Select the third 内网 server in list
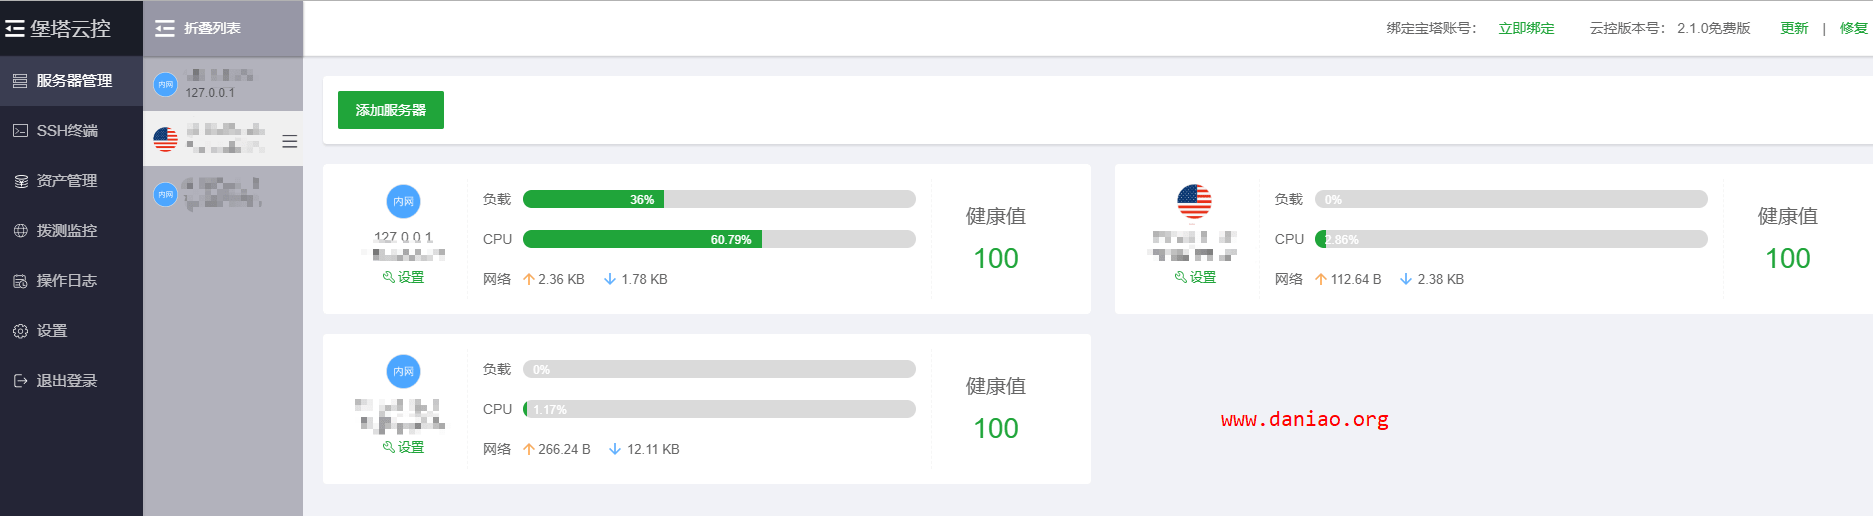Screen dimensions: 1873x516 coord(223,193)
